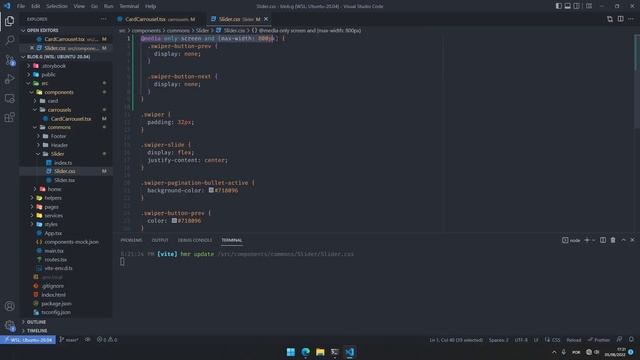Click the Open Changes editor icon

click(x=610, y=19)
